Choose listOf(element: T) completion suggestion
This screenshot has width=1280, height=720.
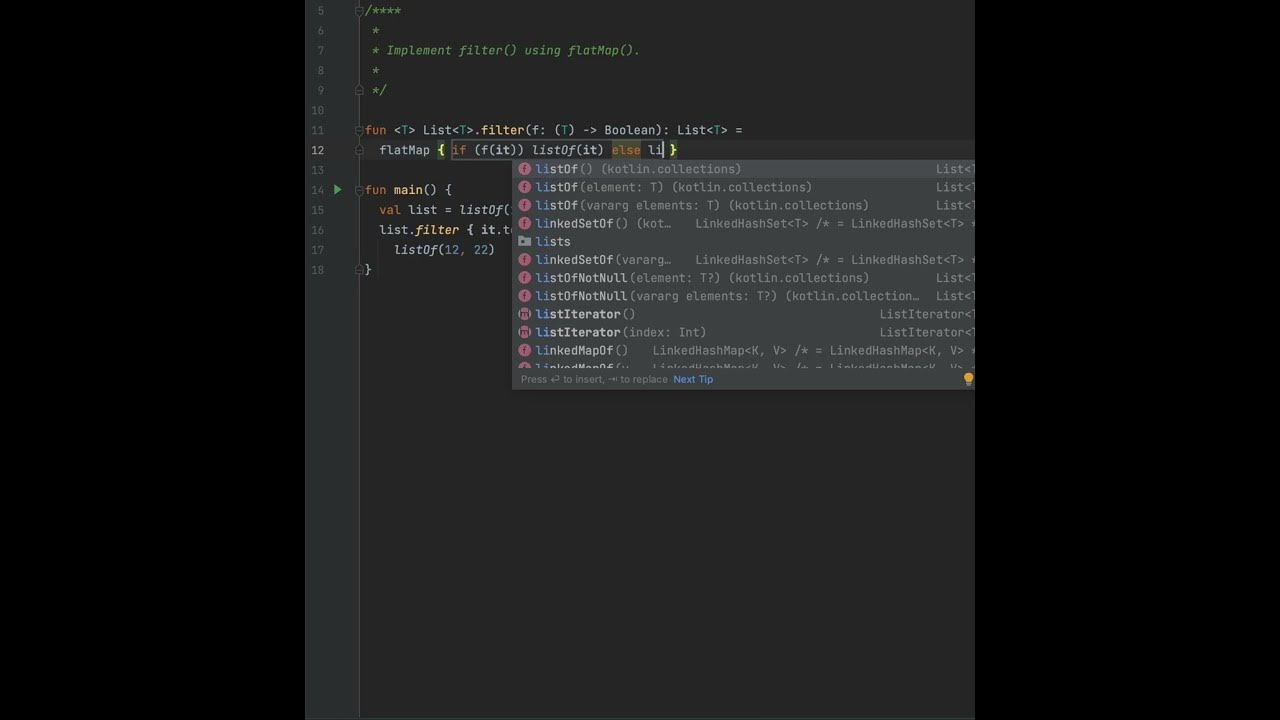click(x=743, y=187)
